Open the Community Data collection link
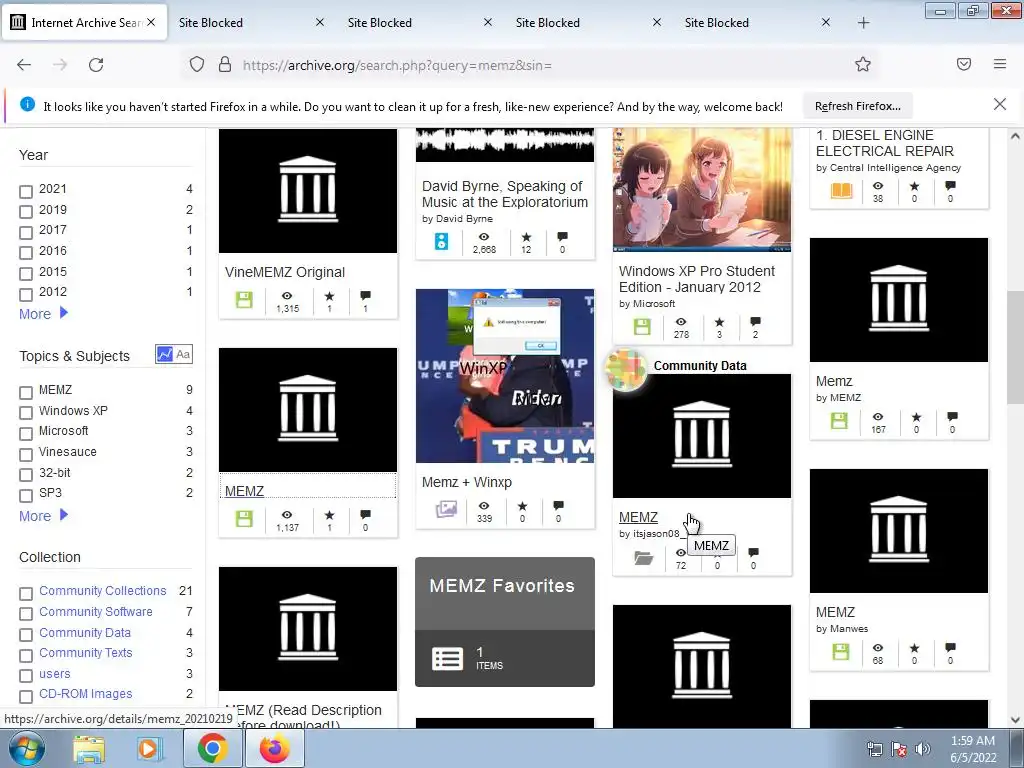Viewport: 1024px width, 768px height. [x=85, y=632]
